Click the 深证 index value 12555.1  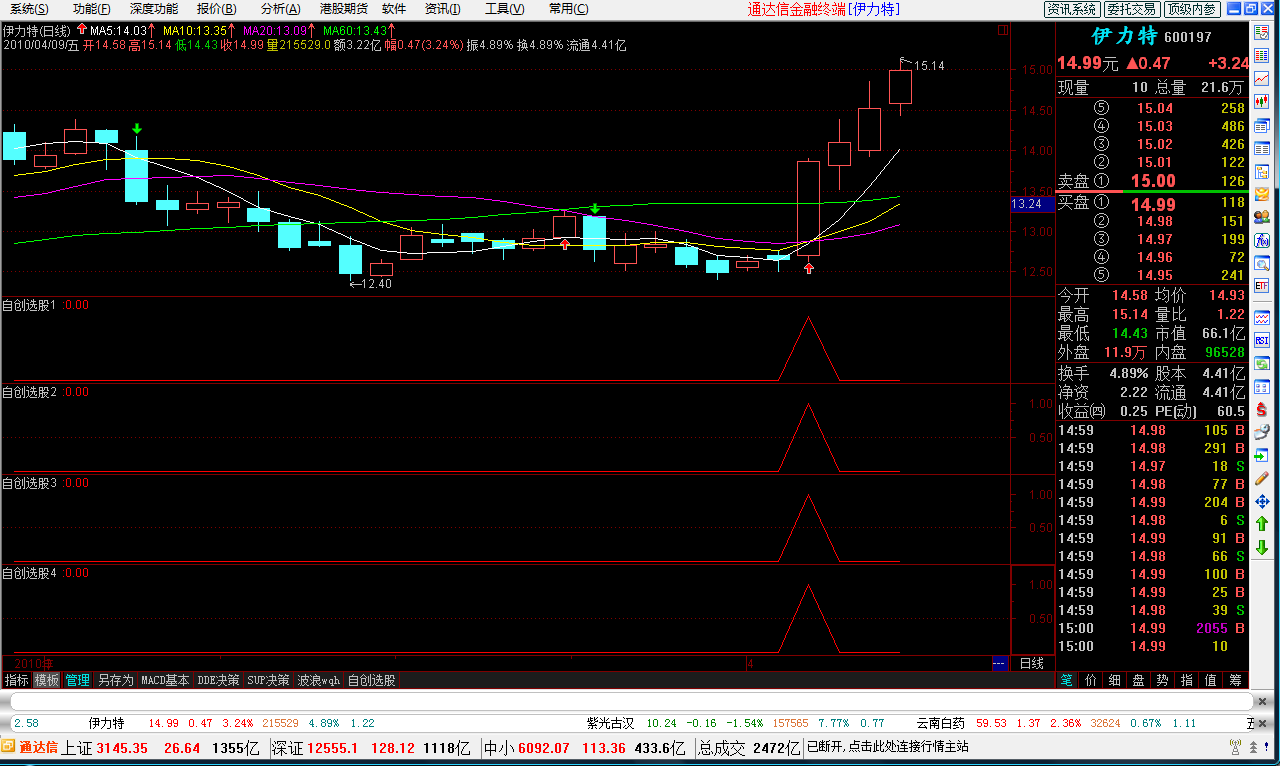(x=333, y=748)
